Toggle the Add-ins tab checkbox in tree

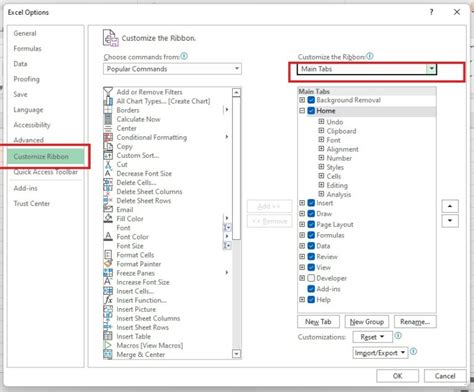click(x=311, y=289)
